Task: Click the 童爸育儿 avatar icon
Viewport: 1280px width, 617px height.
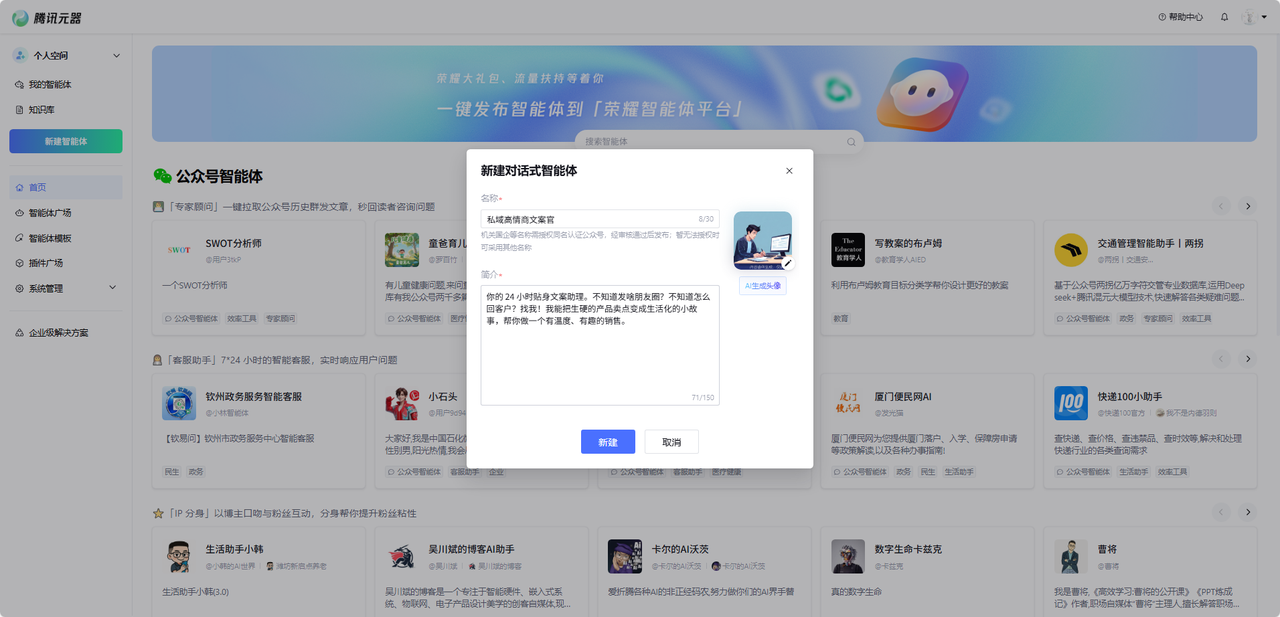Action: (402, 250)
